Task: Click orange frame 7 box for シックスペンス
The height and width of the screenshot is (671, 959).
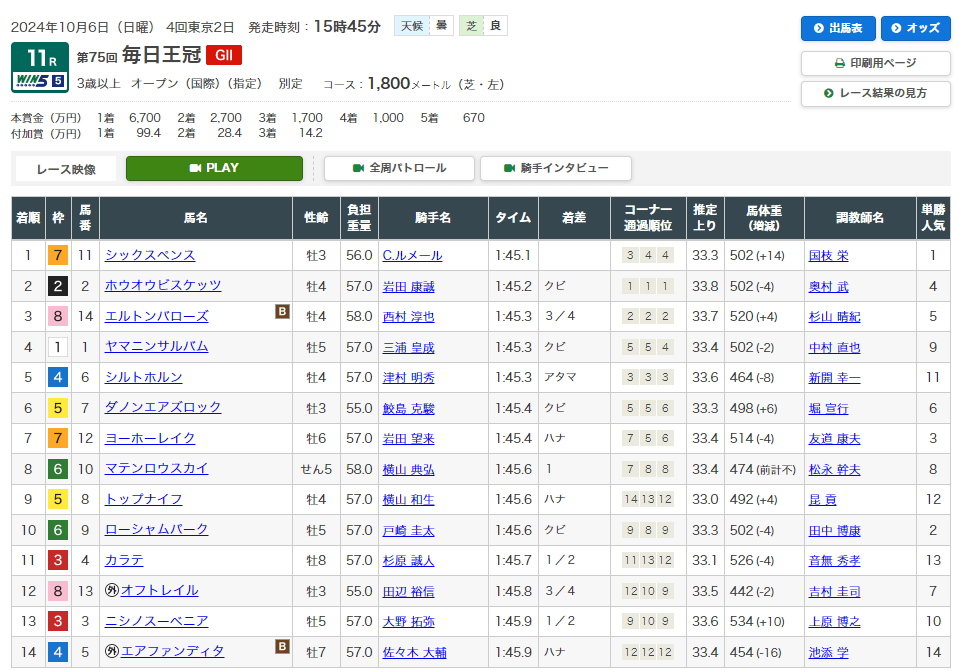Action: click(58, 256)
